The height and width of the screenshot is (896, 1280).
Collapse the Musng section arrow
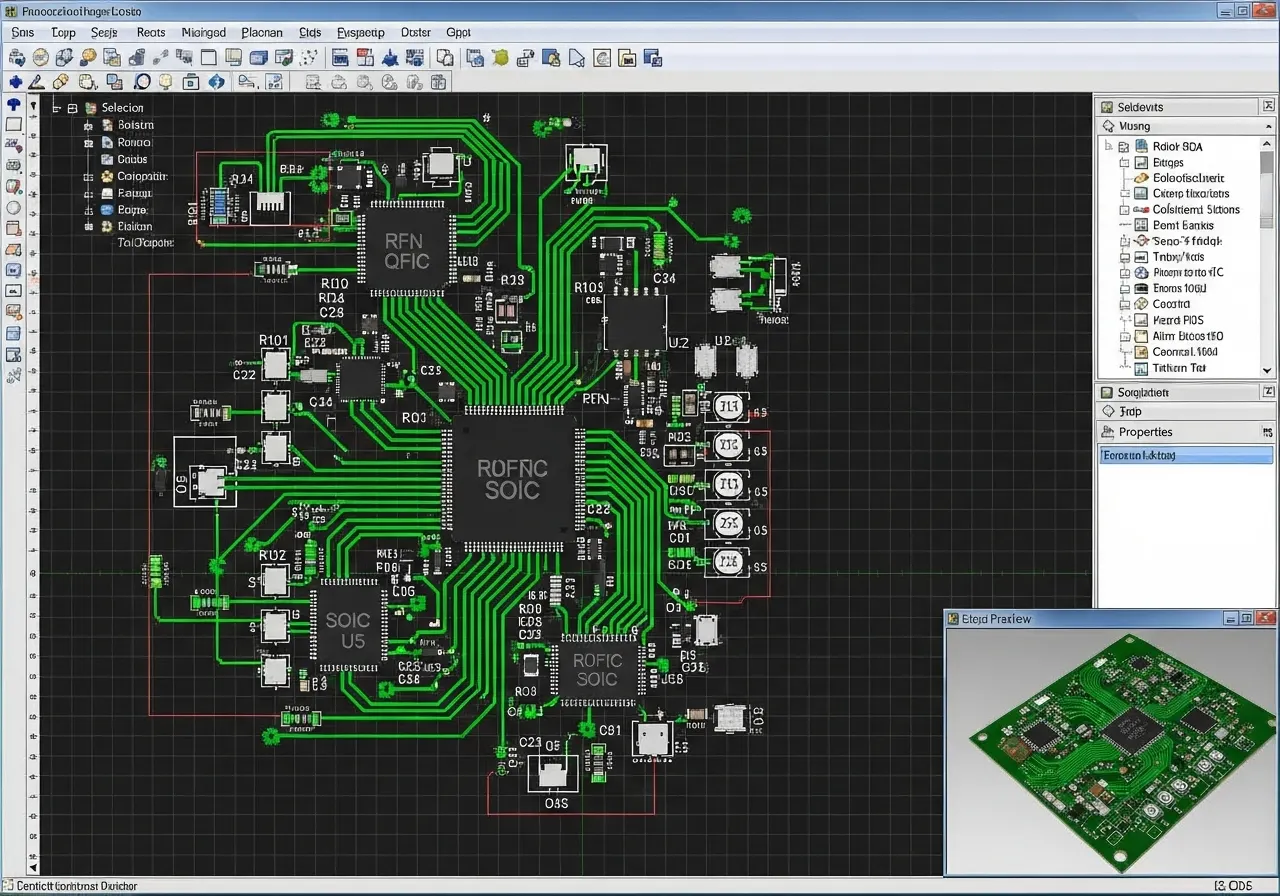coord(1268,126)
